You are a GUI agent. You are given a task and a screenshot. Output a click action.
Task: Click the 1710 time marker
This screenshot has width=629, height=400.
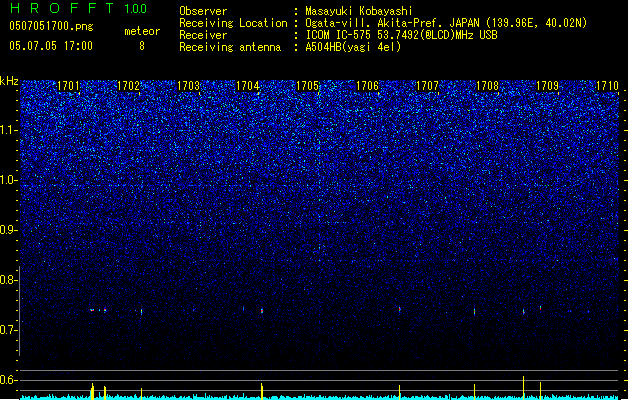[x=607, y=86]
